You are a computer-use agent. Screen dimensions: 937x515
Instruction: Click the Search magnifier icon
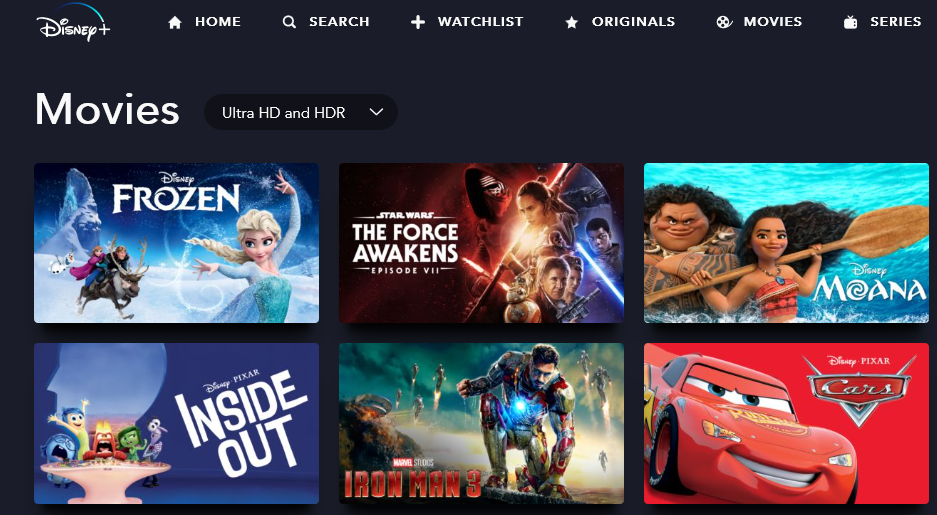coord(289,23)
